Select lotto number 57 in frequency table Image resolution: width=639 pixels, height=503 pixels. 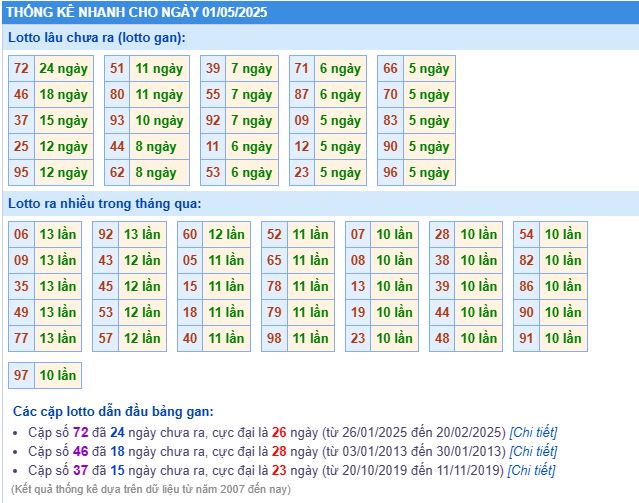click(x=106, y=338)
